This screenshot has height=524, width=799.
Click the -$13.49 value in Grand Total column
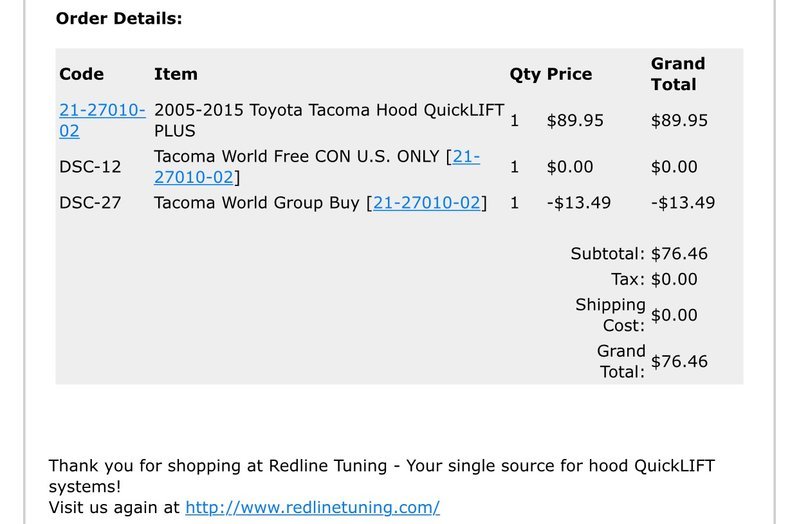tap(683, 203)
